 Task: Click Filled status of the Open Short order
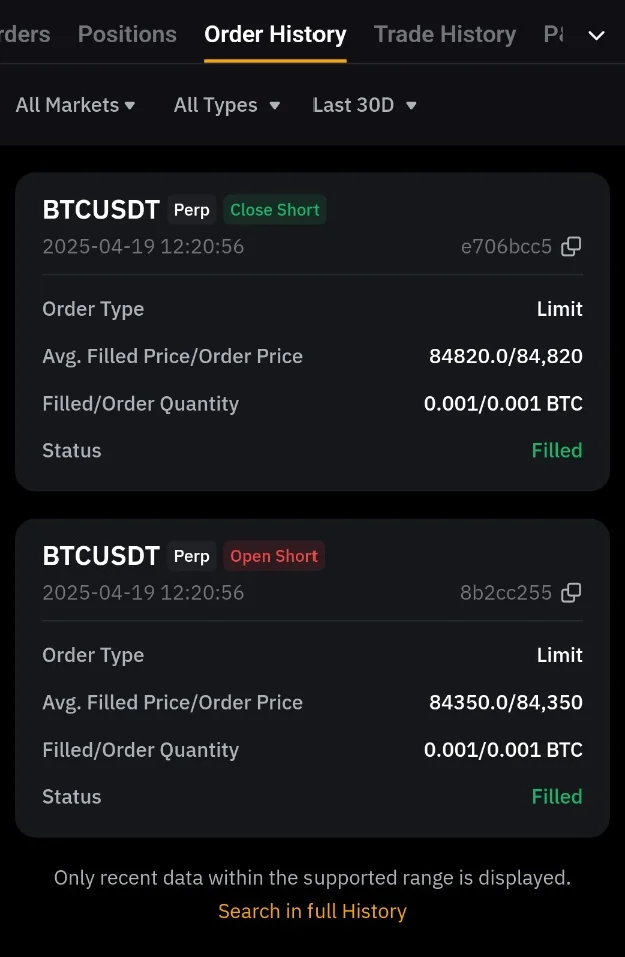tap(557, 797)
